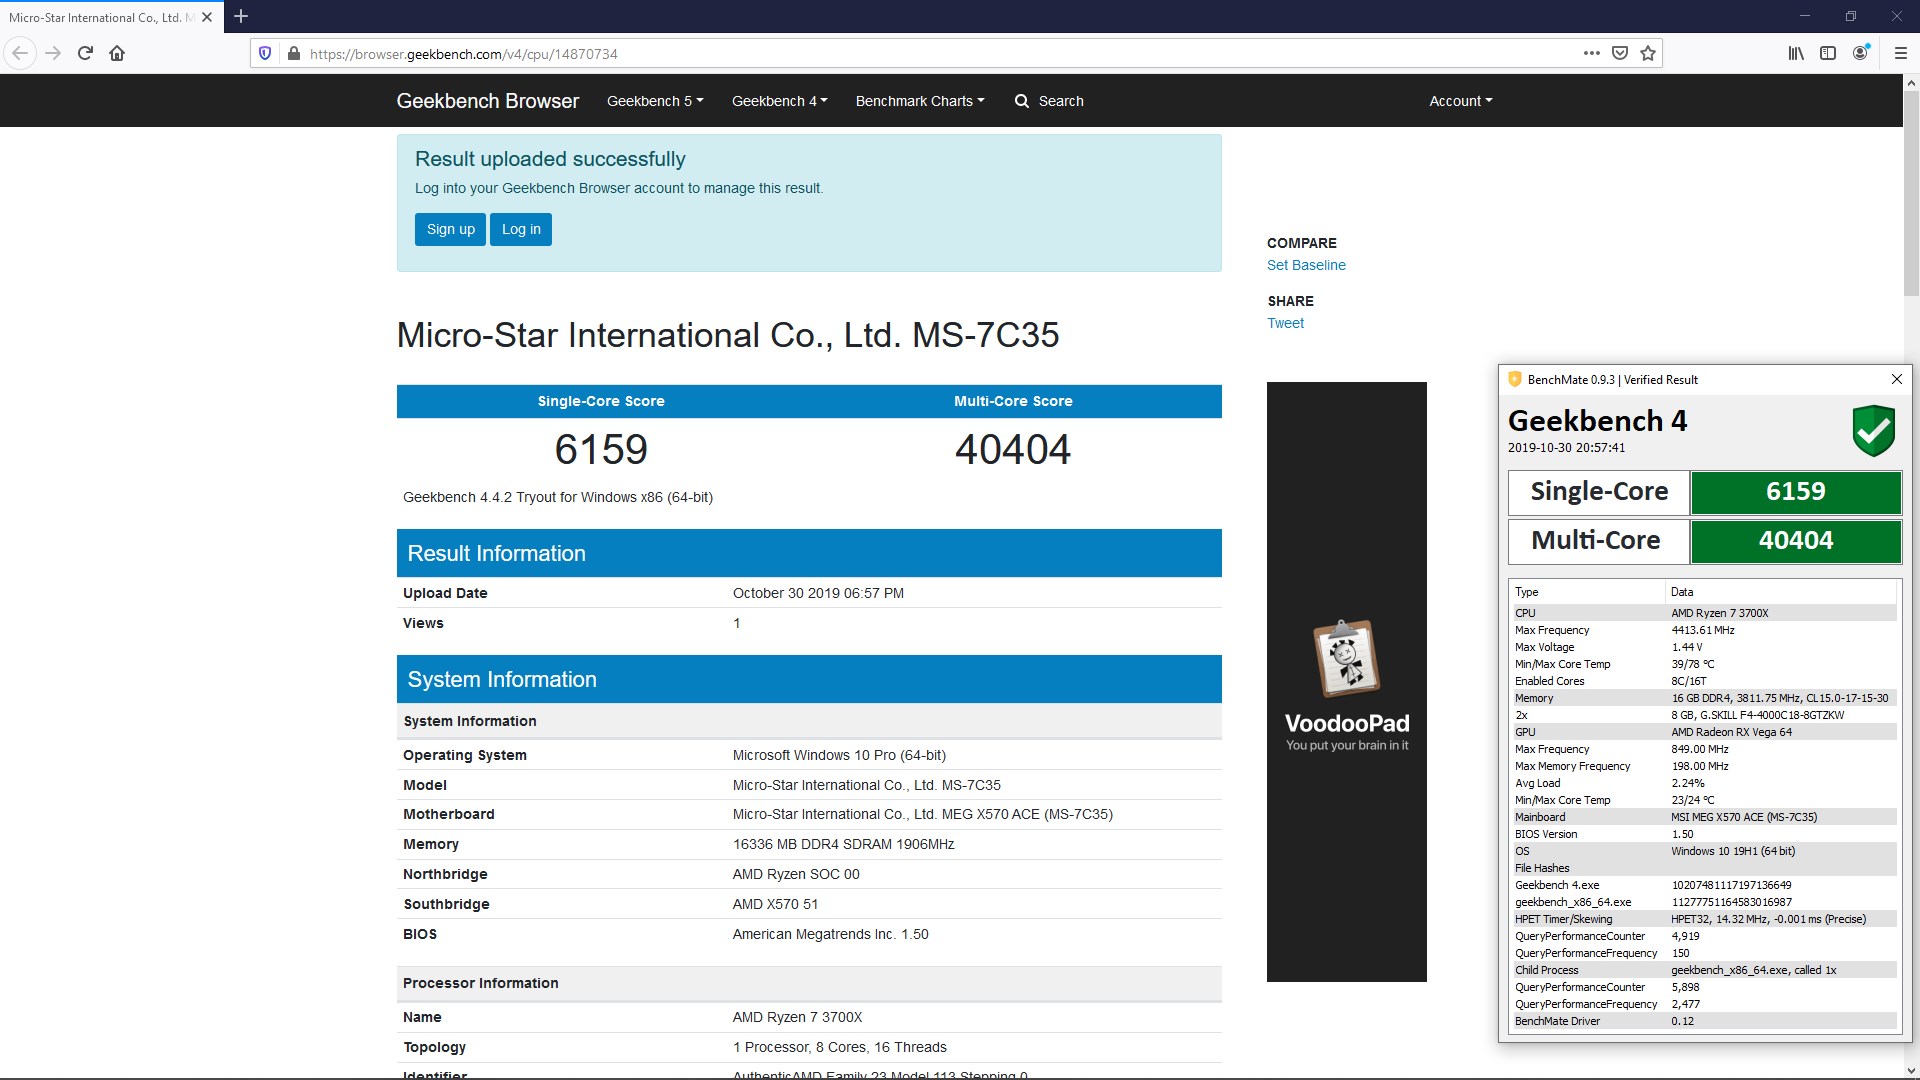
Task: Click BenchMate Multi-Core score 40404
Action: tap(1795, 541)
